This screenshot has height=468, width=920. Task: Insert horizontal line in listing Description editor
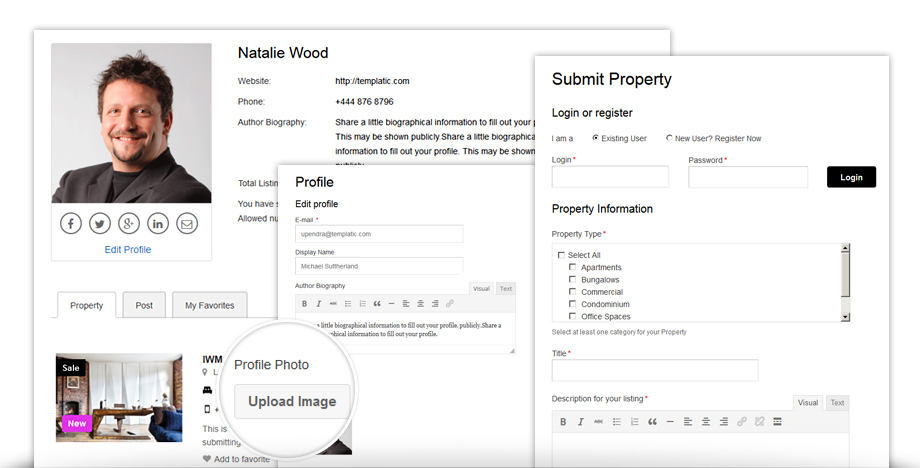670,422
